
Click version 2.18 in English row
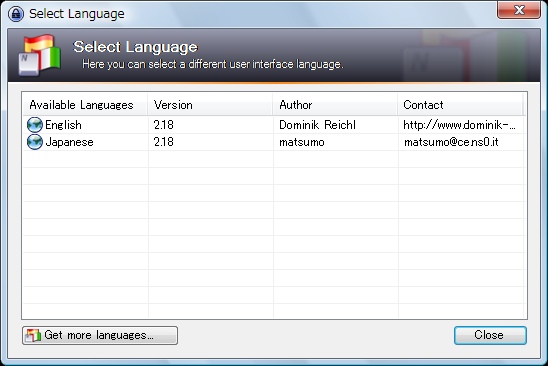click(x=164, y=125)
